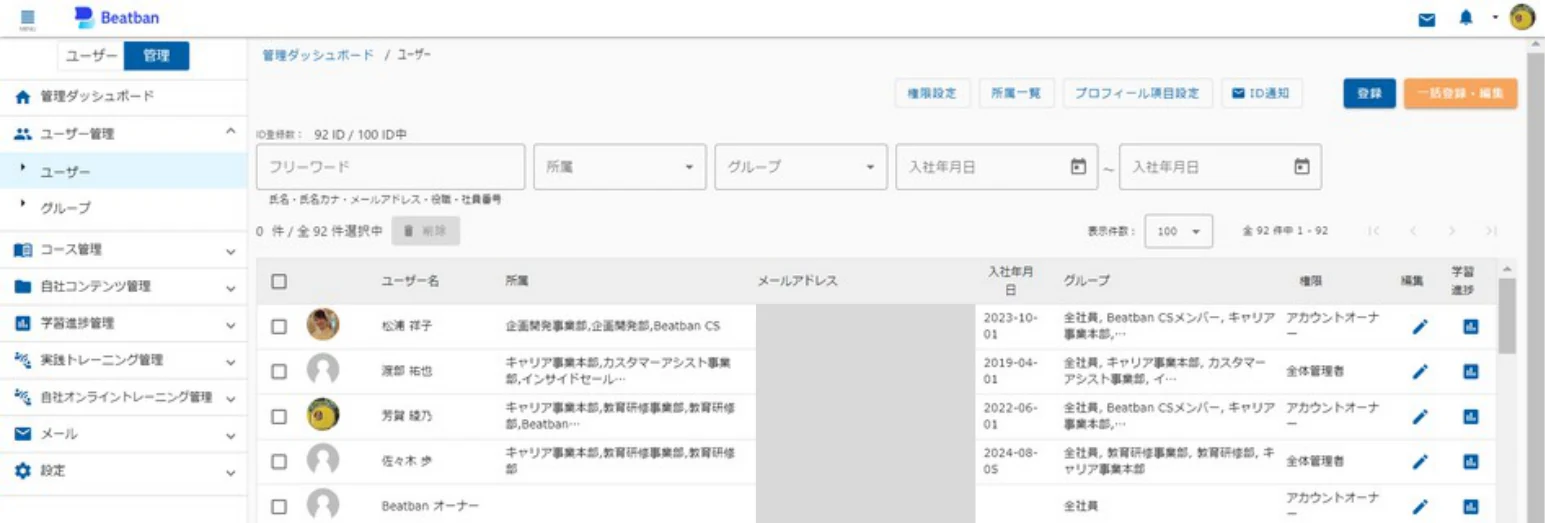This screenshot has height=523, width=1545.
Task: Switch to the 管理 mode tab
Action: pos(156,57)
